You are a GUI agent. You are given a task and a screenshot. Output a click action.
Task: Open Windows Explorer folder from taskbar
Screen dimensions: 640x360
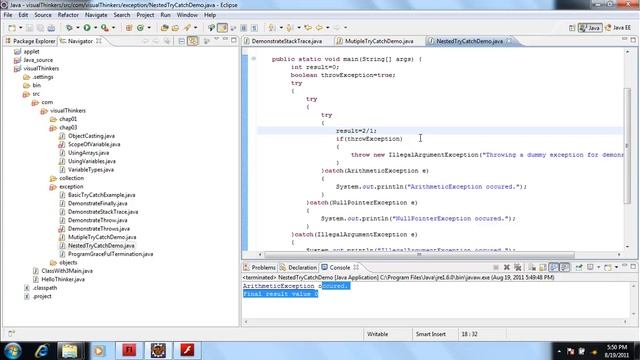pos(70,351)
